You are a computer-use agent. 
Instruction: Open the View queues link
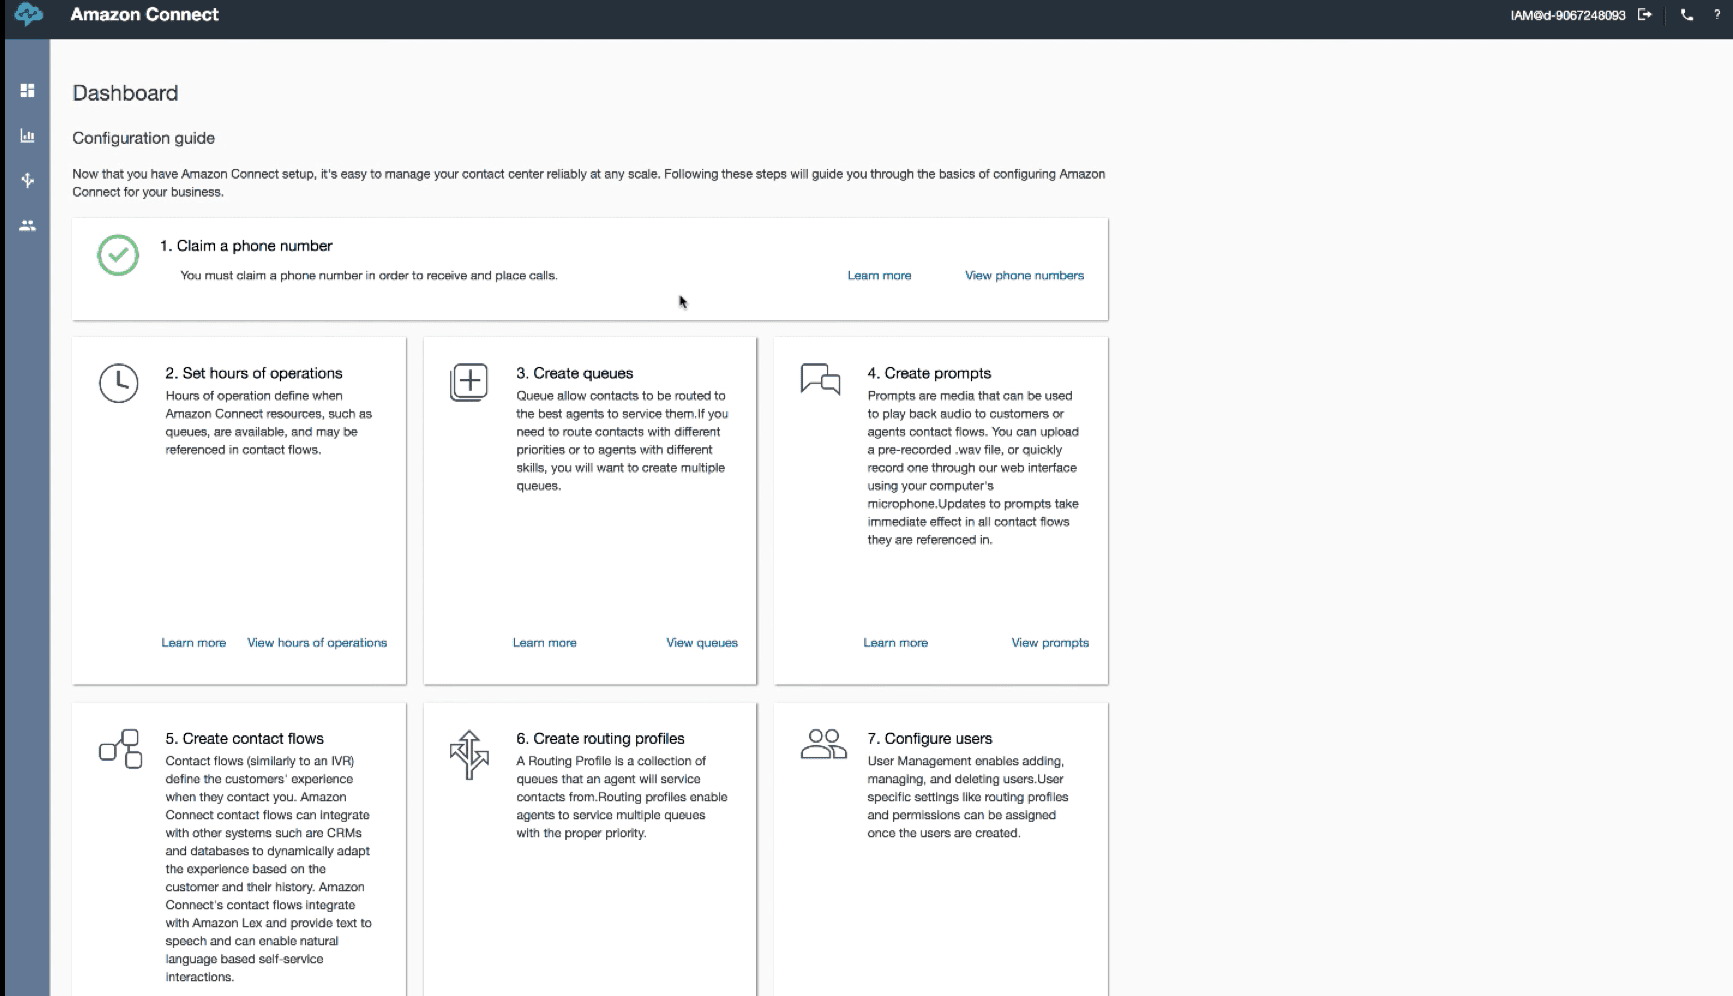pyautogui.click(x=702, y=643)
